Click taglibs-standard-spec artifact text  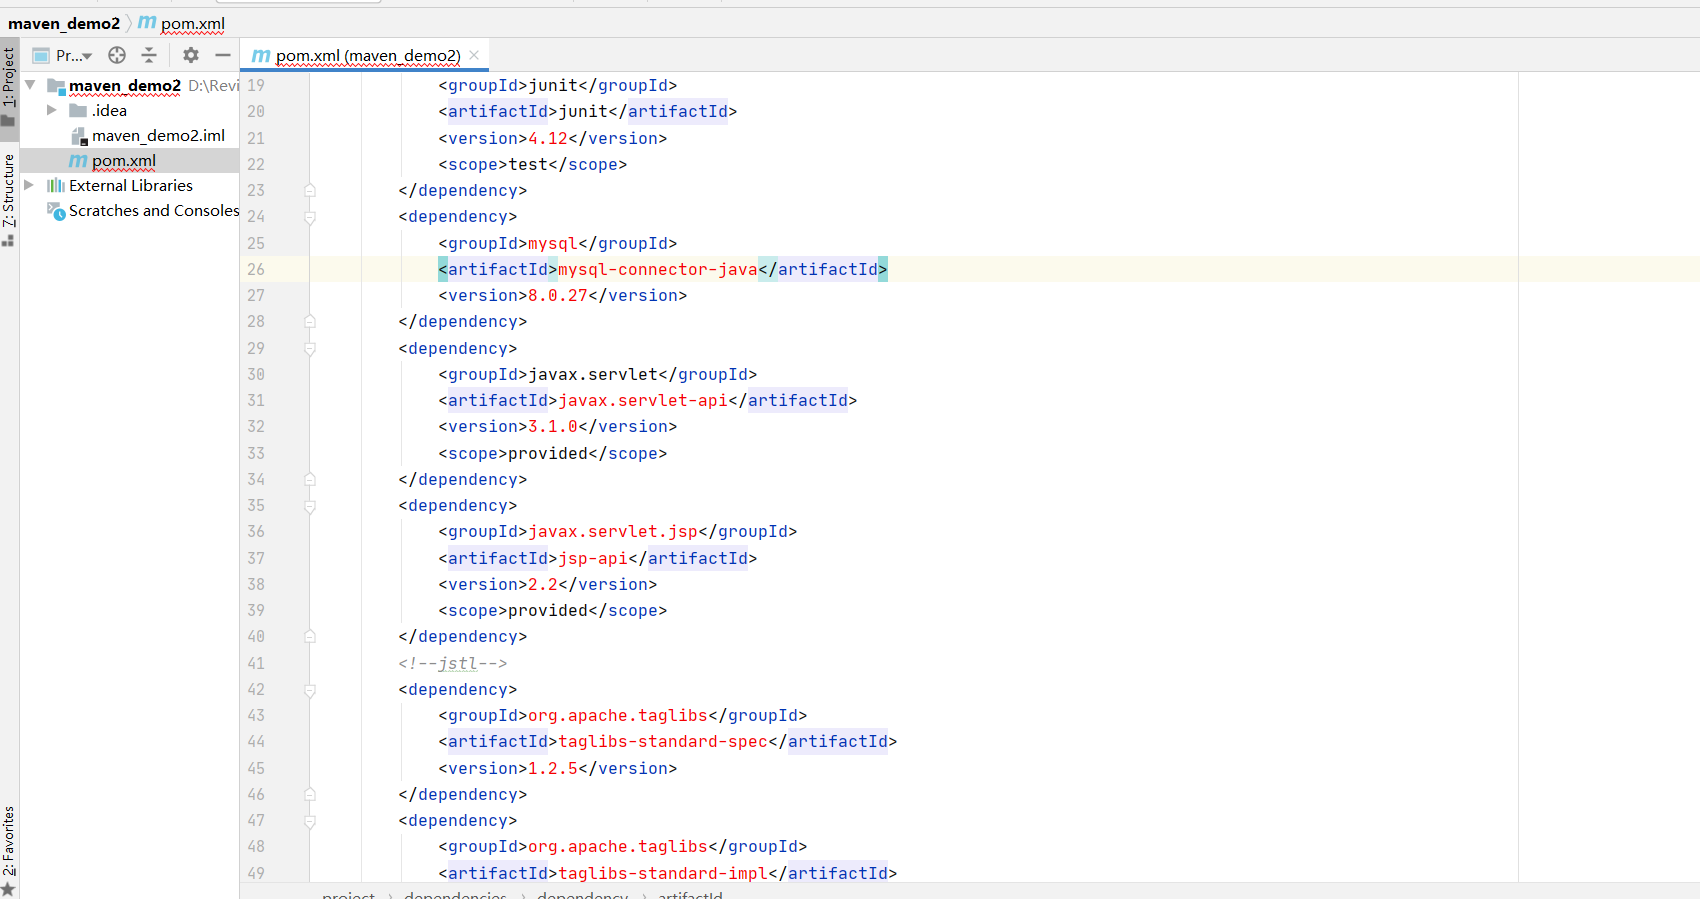click(x=663, y=741)
